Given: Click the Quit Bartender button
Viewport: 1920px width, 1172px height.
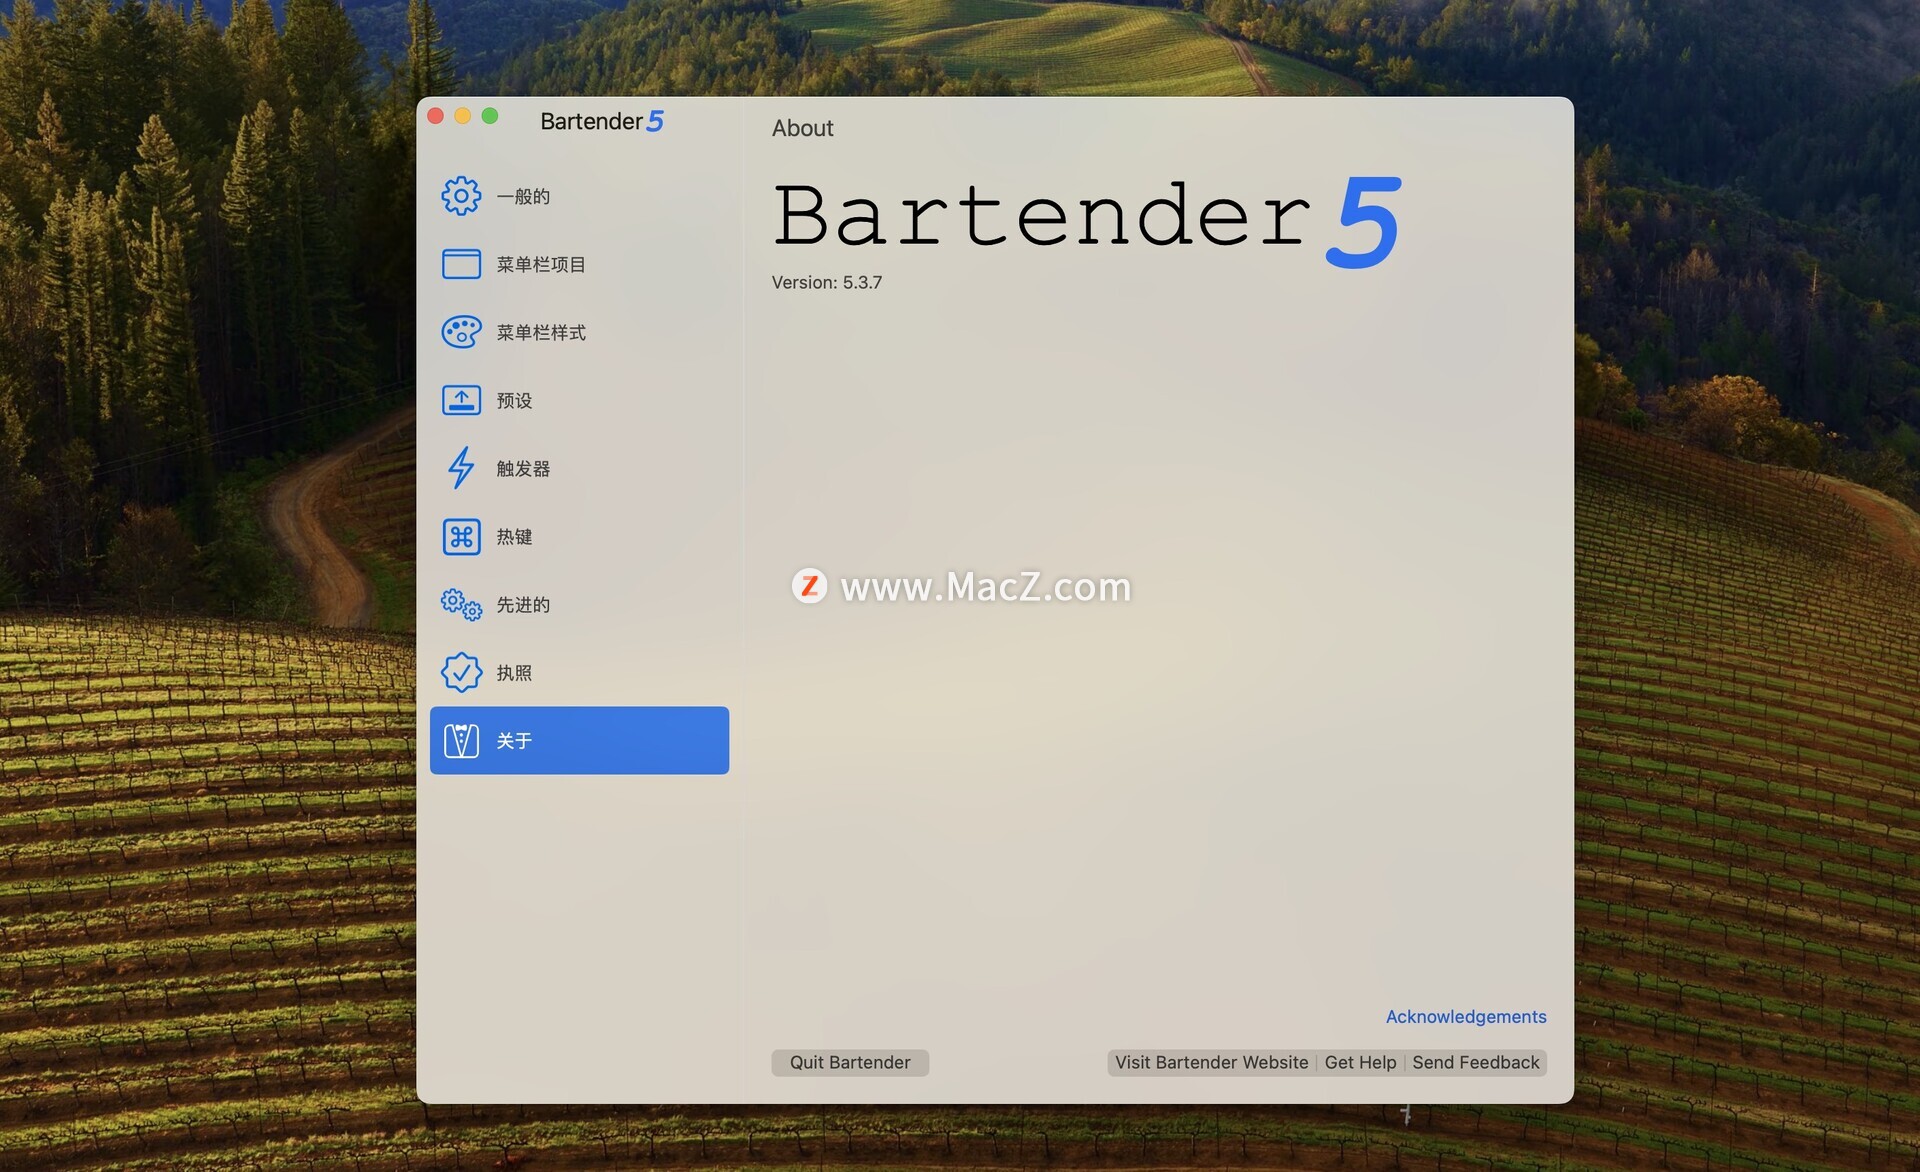Looking at the screenshot, I should point(850,1062).
